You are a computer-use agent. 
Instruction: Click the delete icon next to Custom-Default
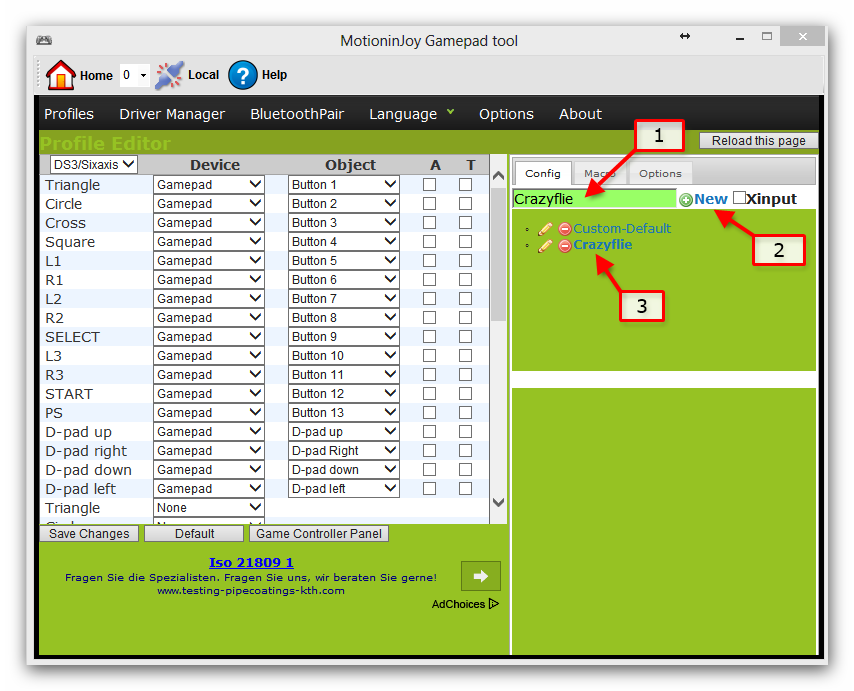point(564,227)
